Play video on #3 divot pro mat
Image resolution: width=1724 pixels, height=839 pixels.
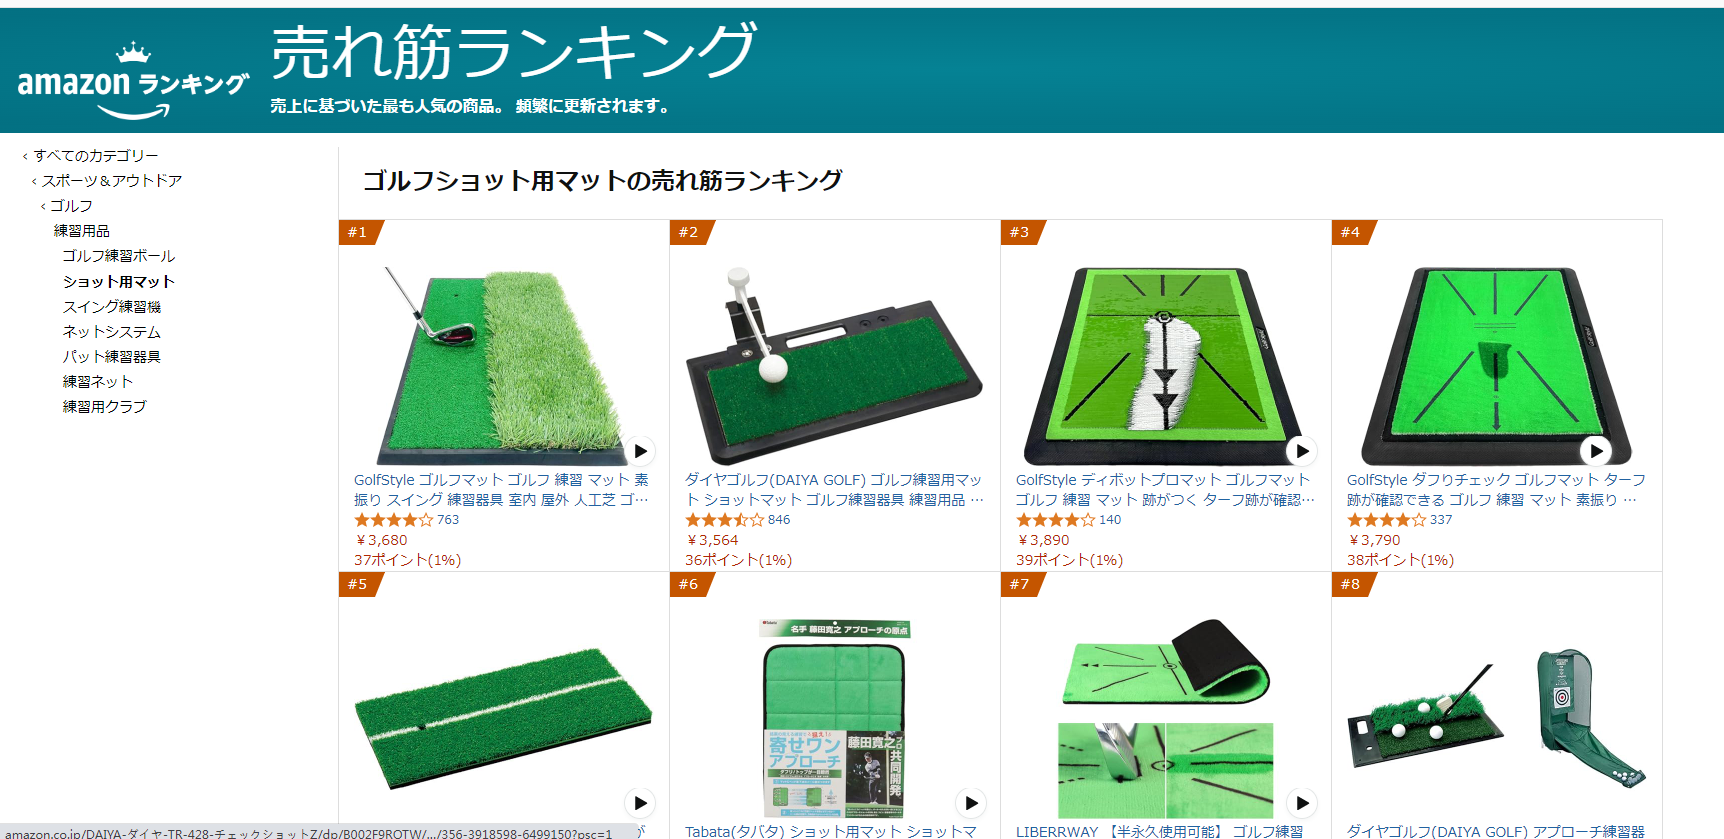coord(1302,451)
